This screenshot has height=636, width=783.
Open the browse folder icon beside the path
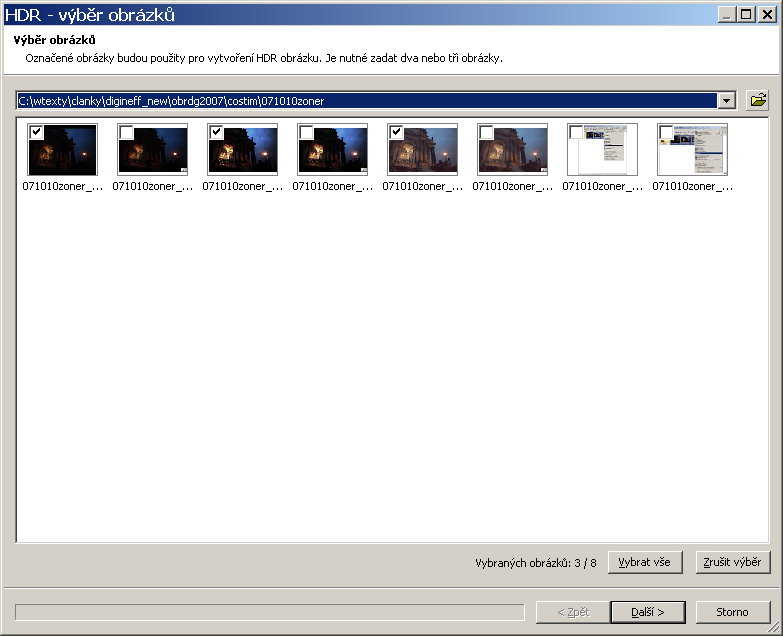[758, 100]
